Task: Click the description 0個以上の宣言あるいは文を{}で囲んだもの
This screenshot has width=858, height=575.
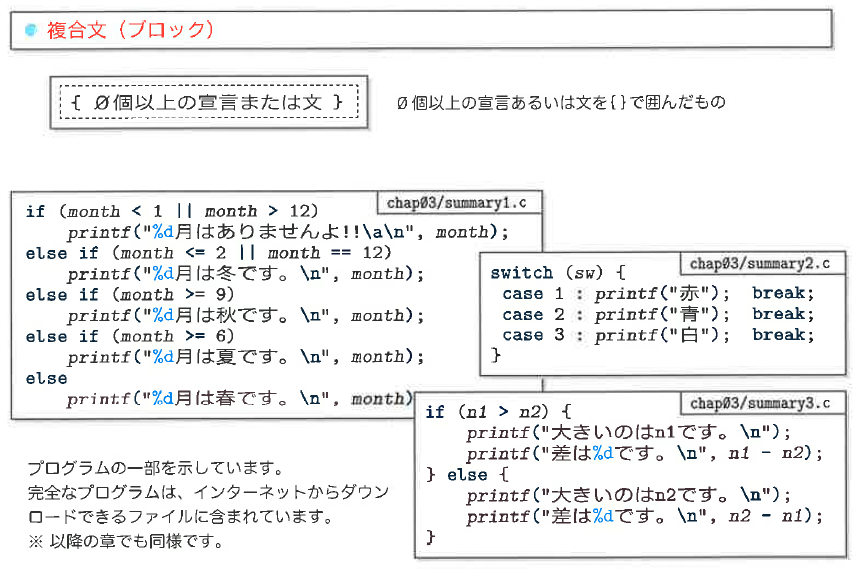Action: pos(561,102)
